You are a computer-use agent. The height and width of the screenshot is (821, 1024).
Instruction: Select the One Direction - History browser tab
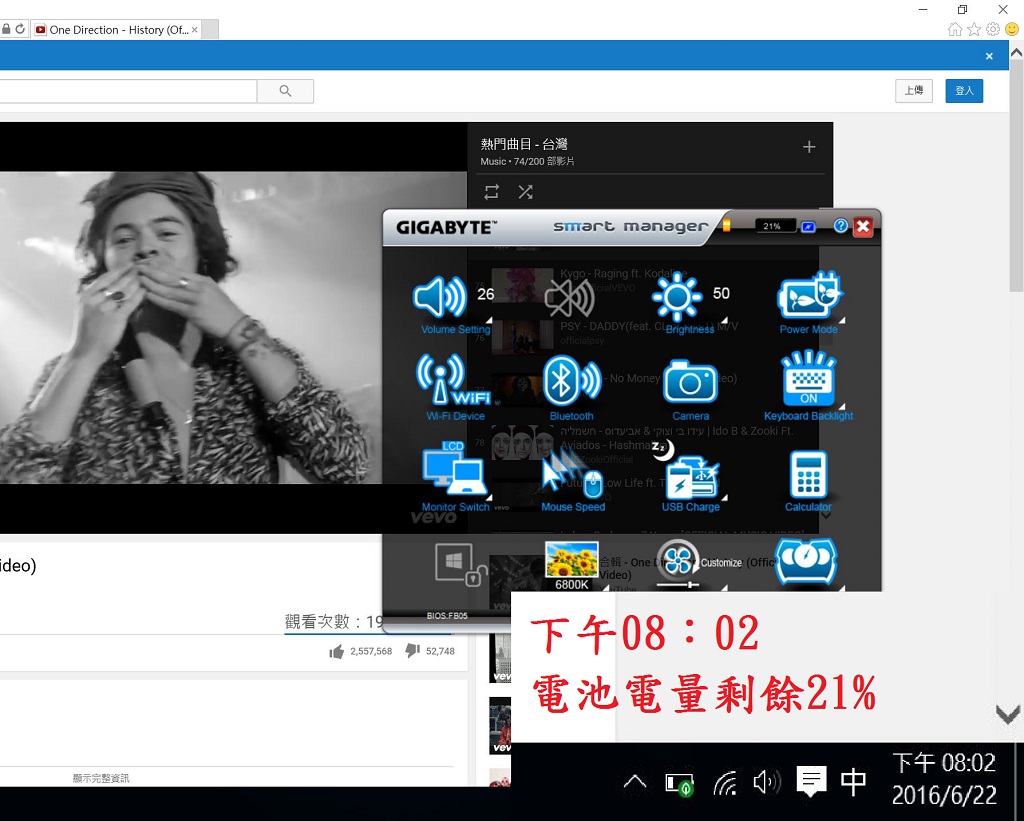pos(116,29)
